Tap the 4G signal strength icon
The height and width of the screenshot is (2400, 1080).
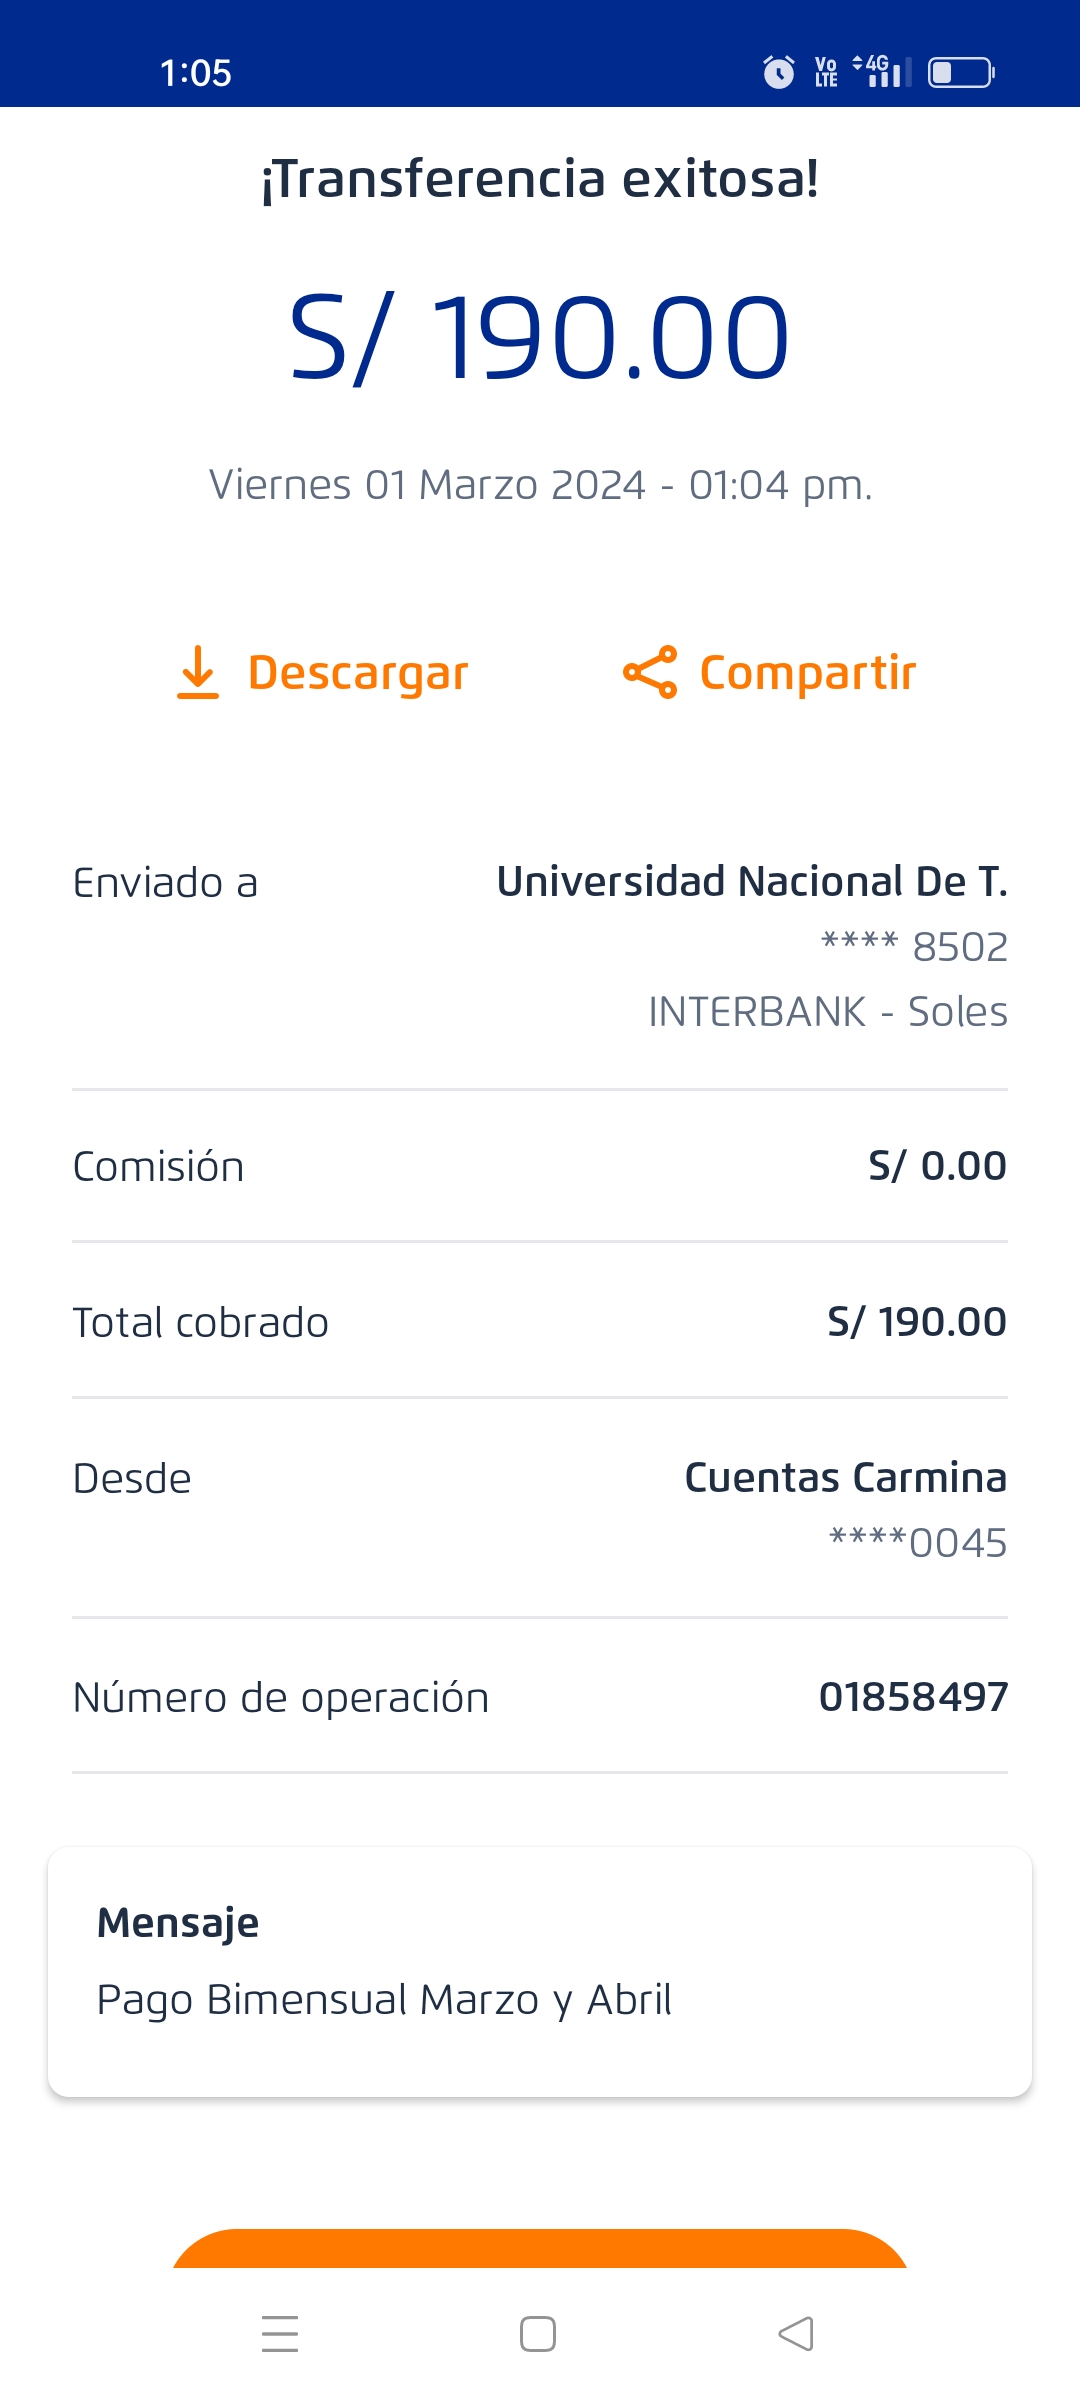click(x=882, y=71)
